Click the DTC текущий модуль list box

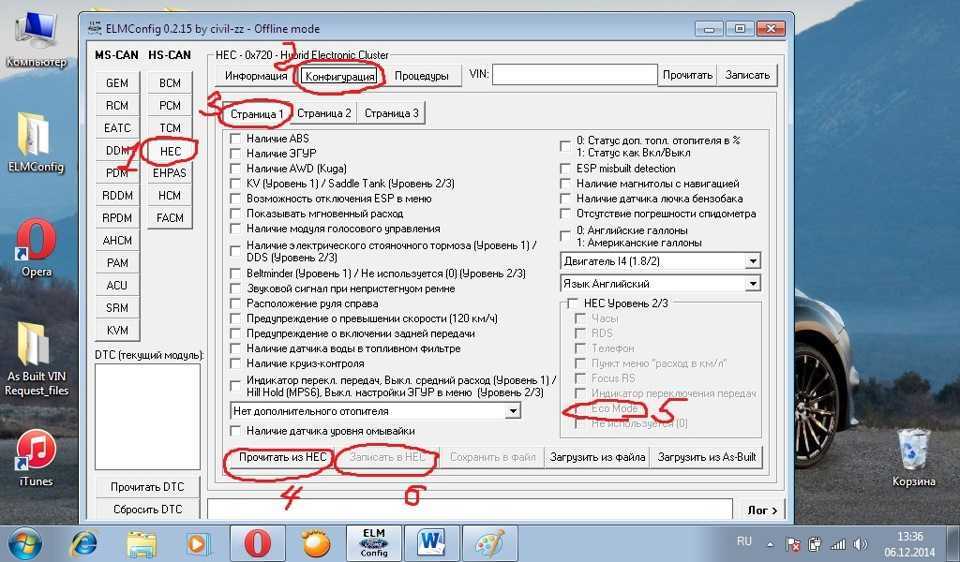click(148, 416)
